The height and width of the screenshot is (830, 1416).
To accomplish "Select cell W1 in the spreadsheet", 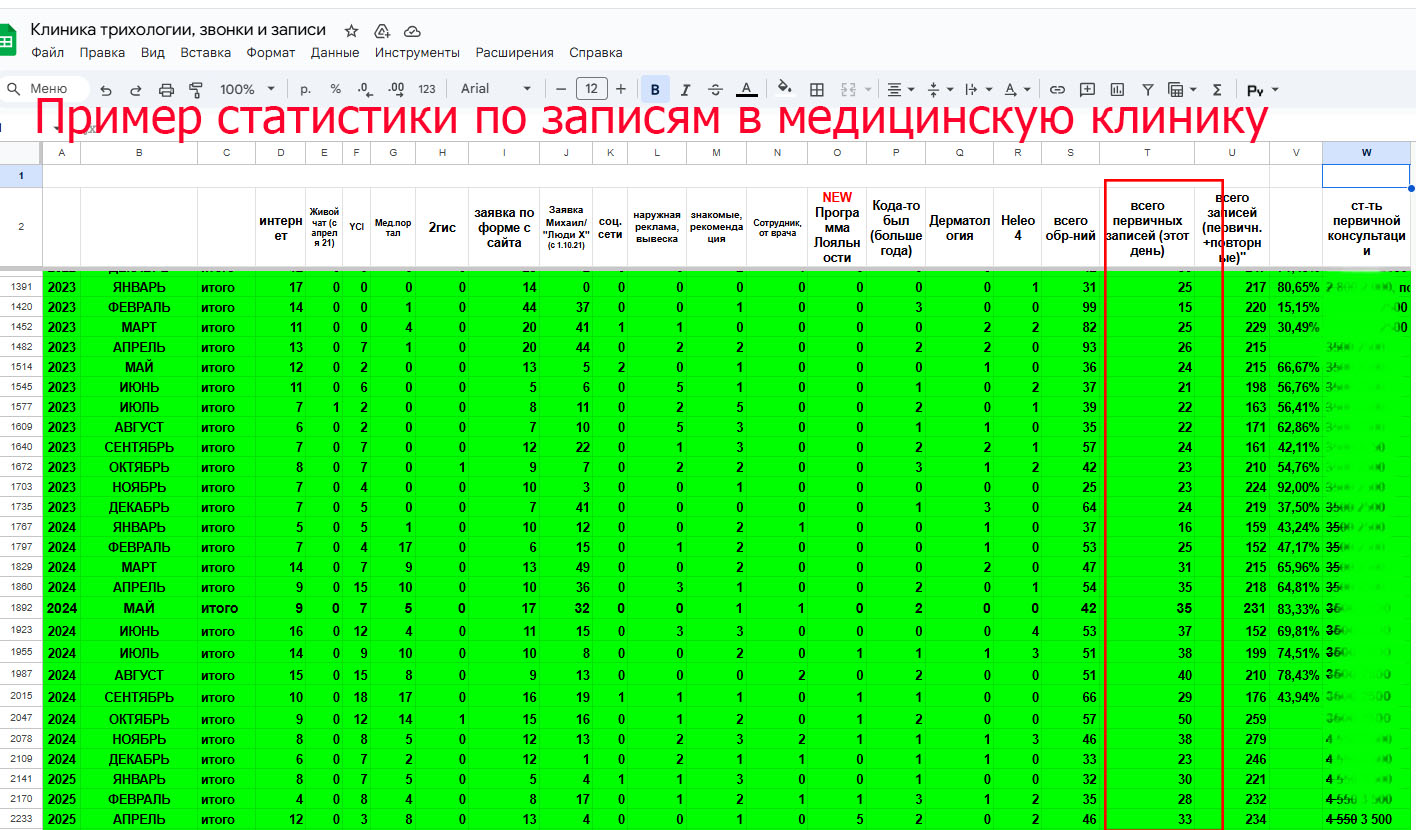I will pyautogui.click(x=1366, y=175).
